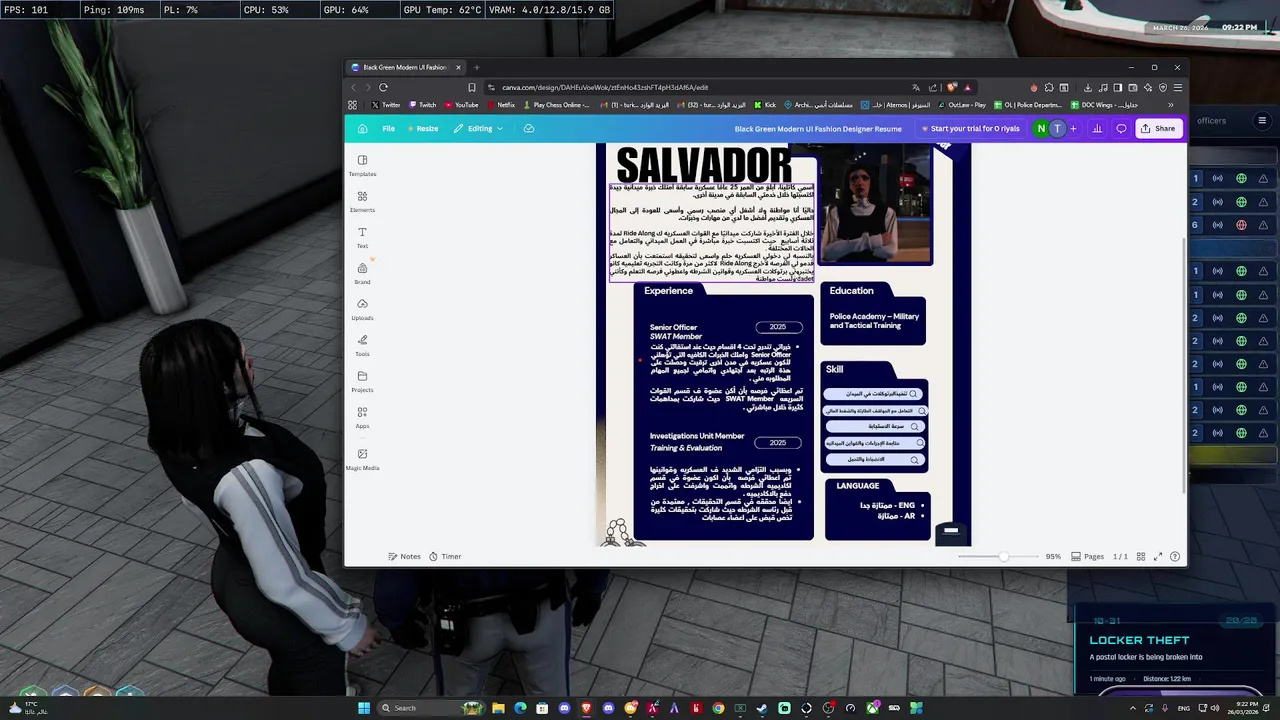Open the File menu in Canva
This screenshot has height=720, width=1280.
coord(388,128)
